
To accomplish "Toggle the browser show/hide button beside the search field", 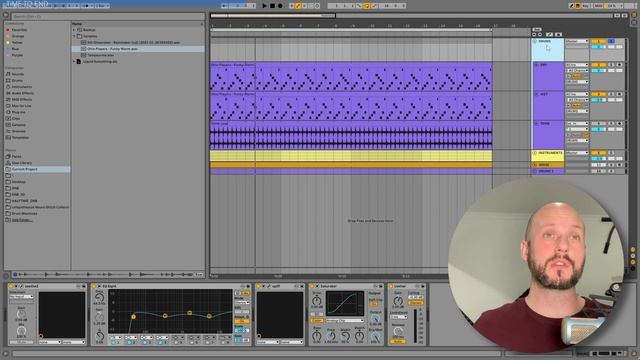I will 6,16.
